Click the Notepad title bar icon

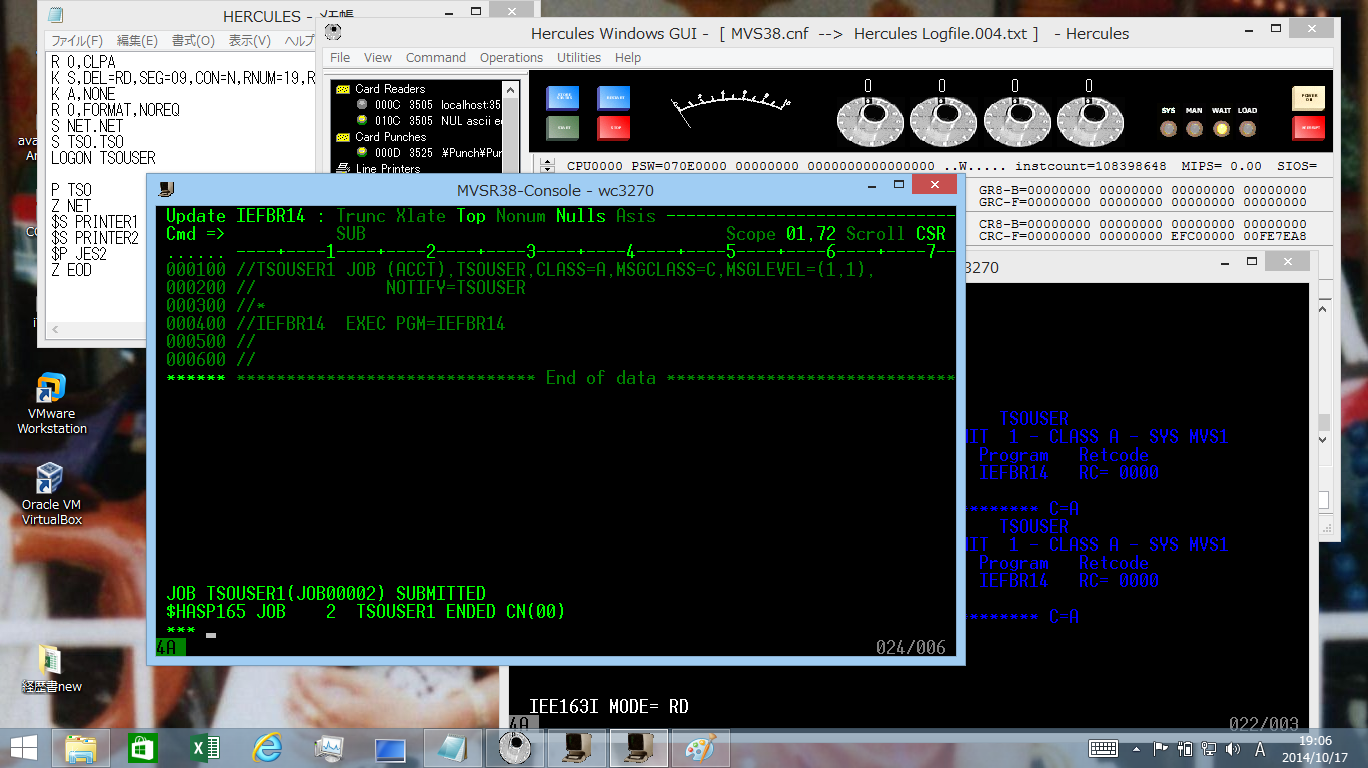[x=55, y=16]
